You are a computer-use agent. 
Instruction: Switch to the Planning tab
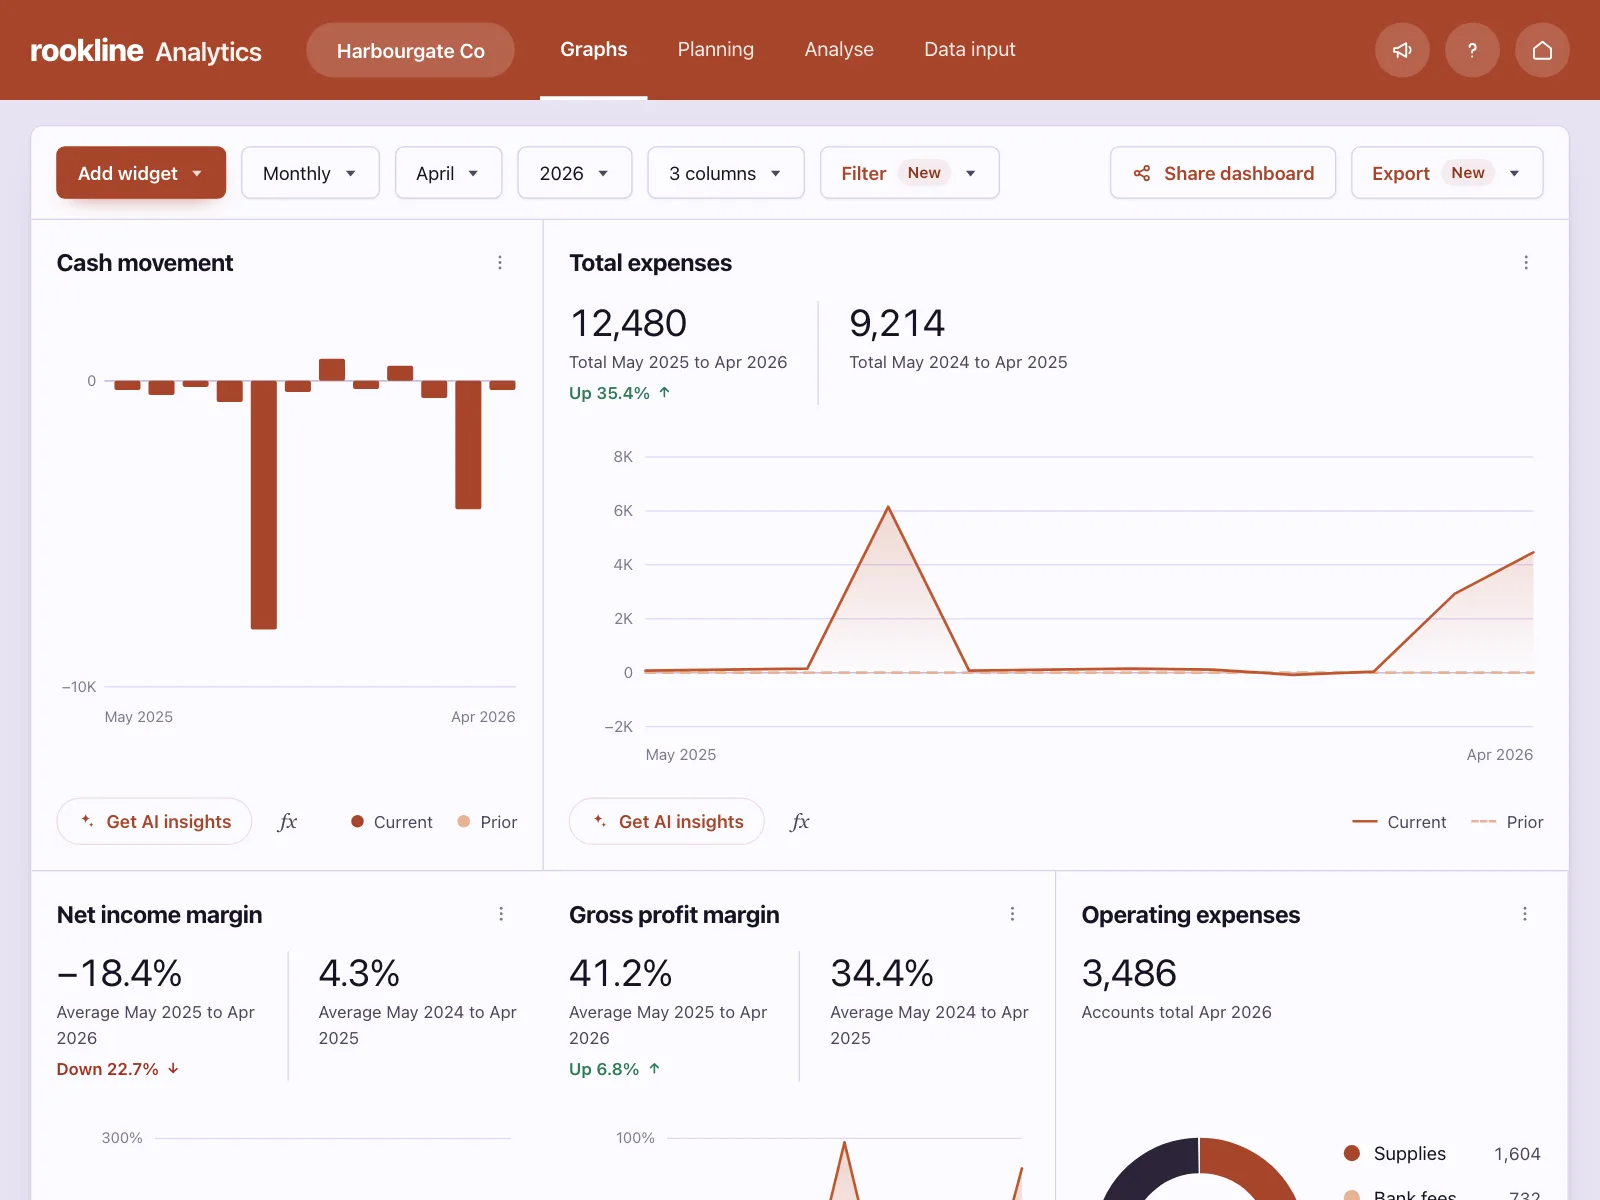(x=716, y=49)
